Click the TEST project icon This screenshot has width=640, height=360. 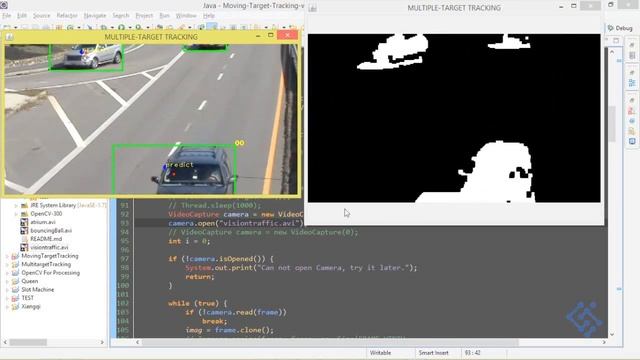(15, 298)
